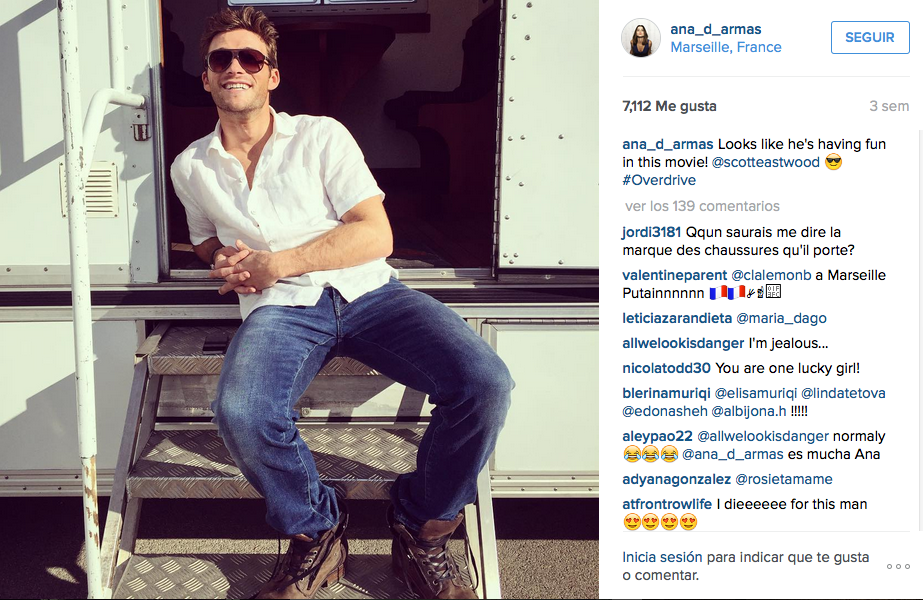View the 7,112 Me gusta likes
The height and width of the screenshot is (600, 923).
[x=669, y=107]
